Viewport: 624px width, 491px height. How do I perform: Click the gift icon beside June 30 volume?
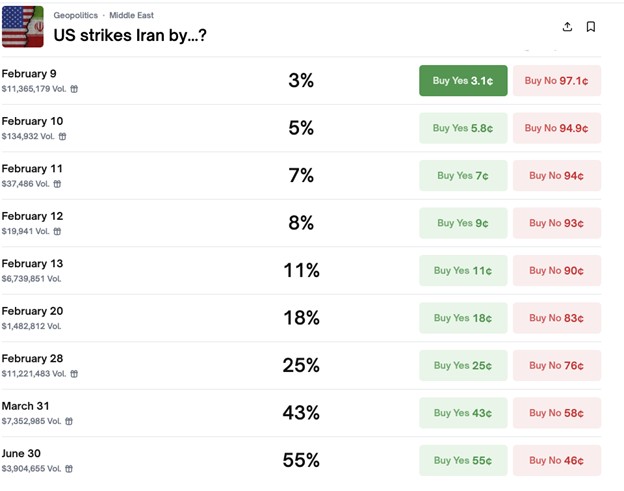pos(68,469)
